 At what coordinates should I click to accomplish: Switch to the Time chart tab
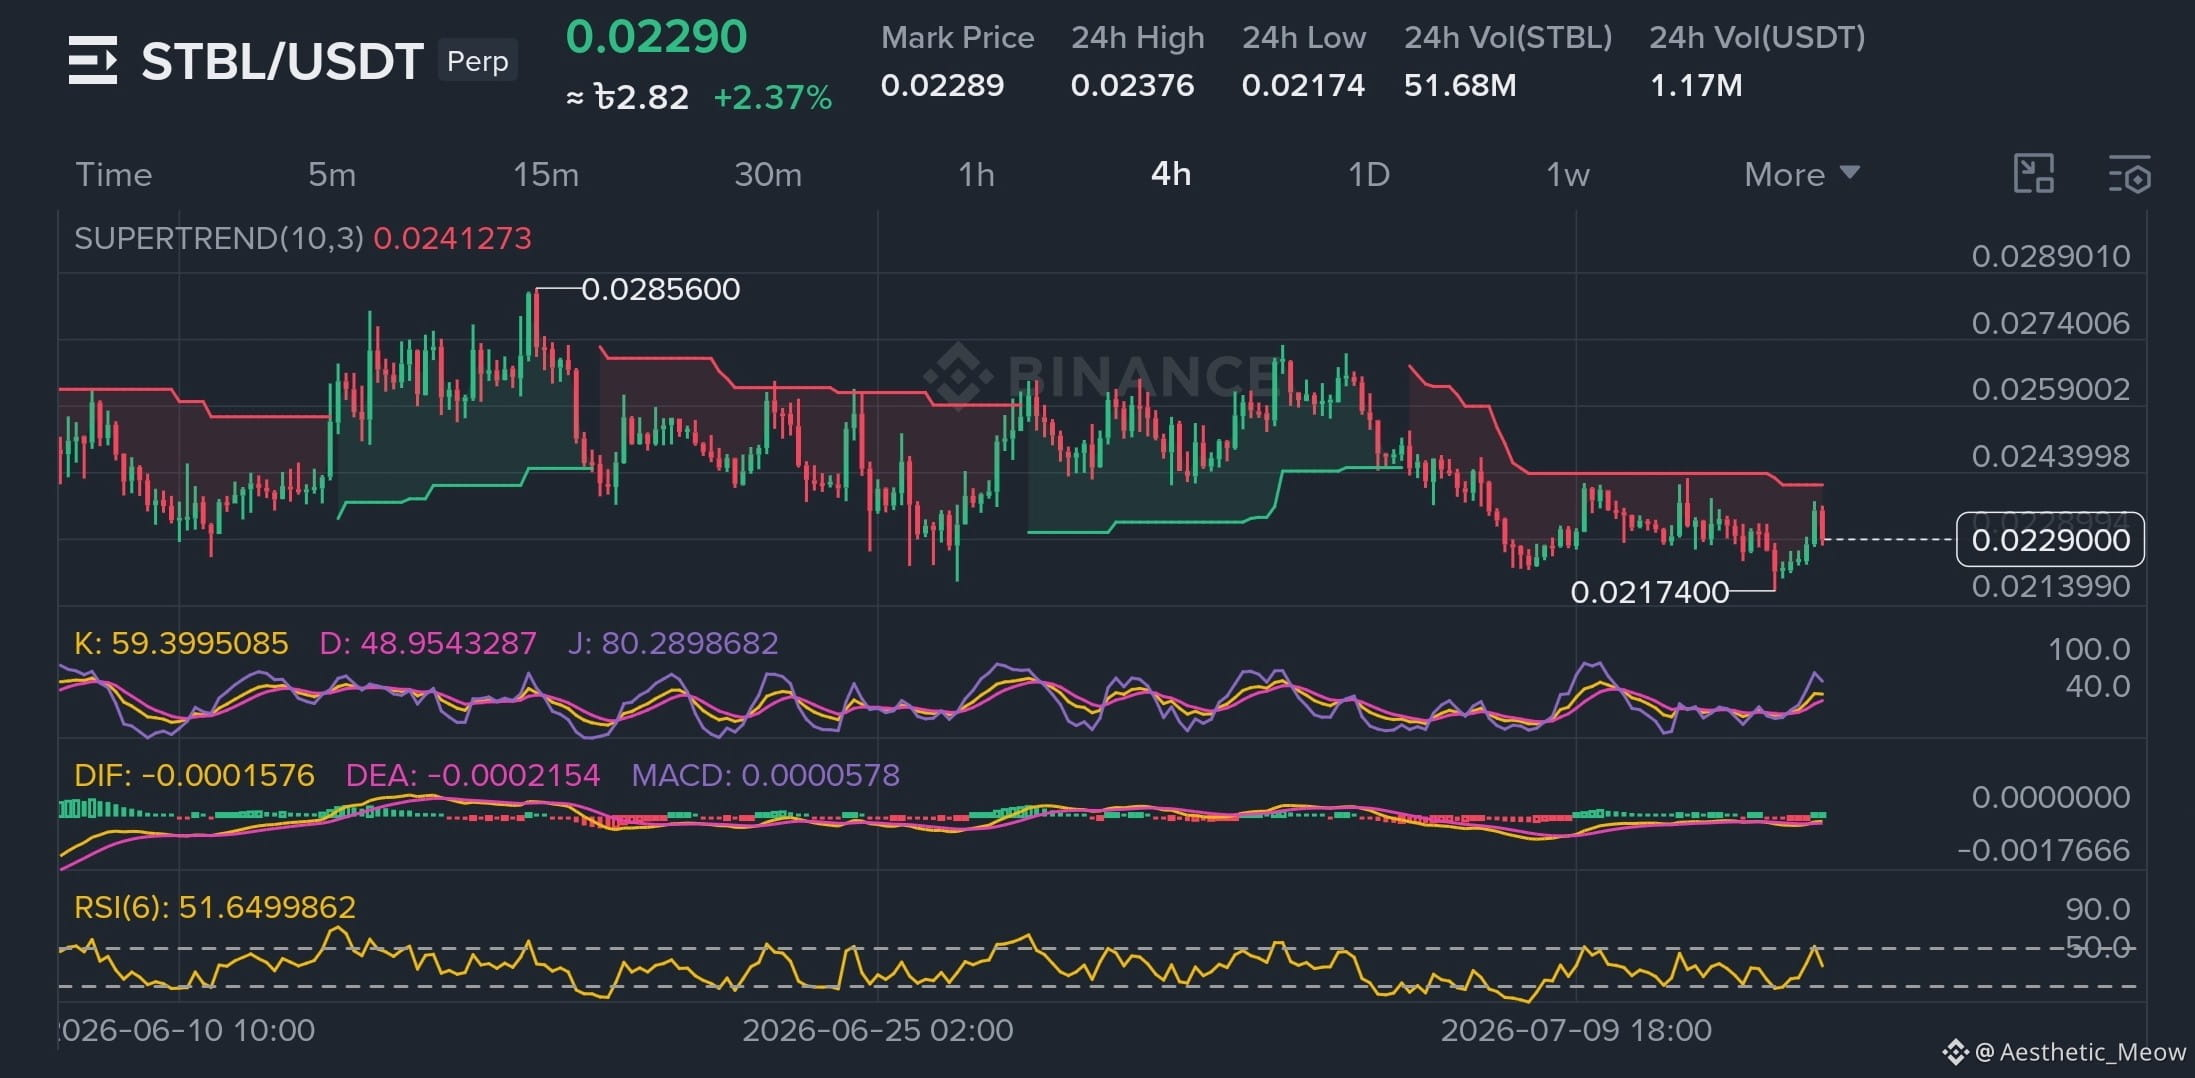pyautogui.click(x=114, y=174)
